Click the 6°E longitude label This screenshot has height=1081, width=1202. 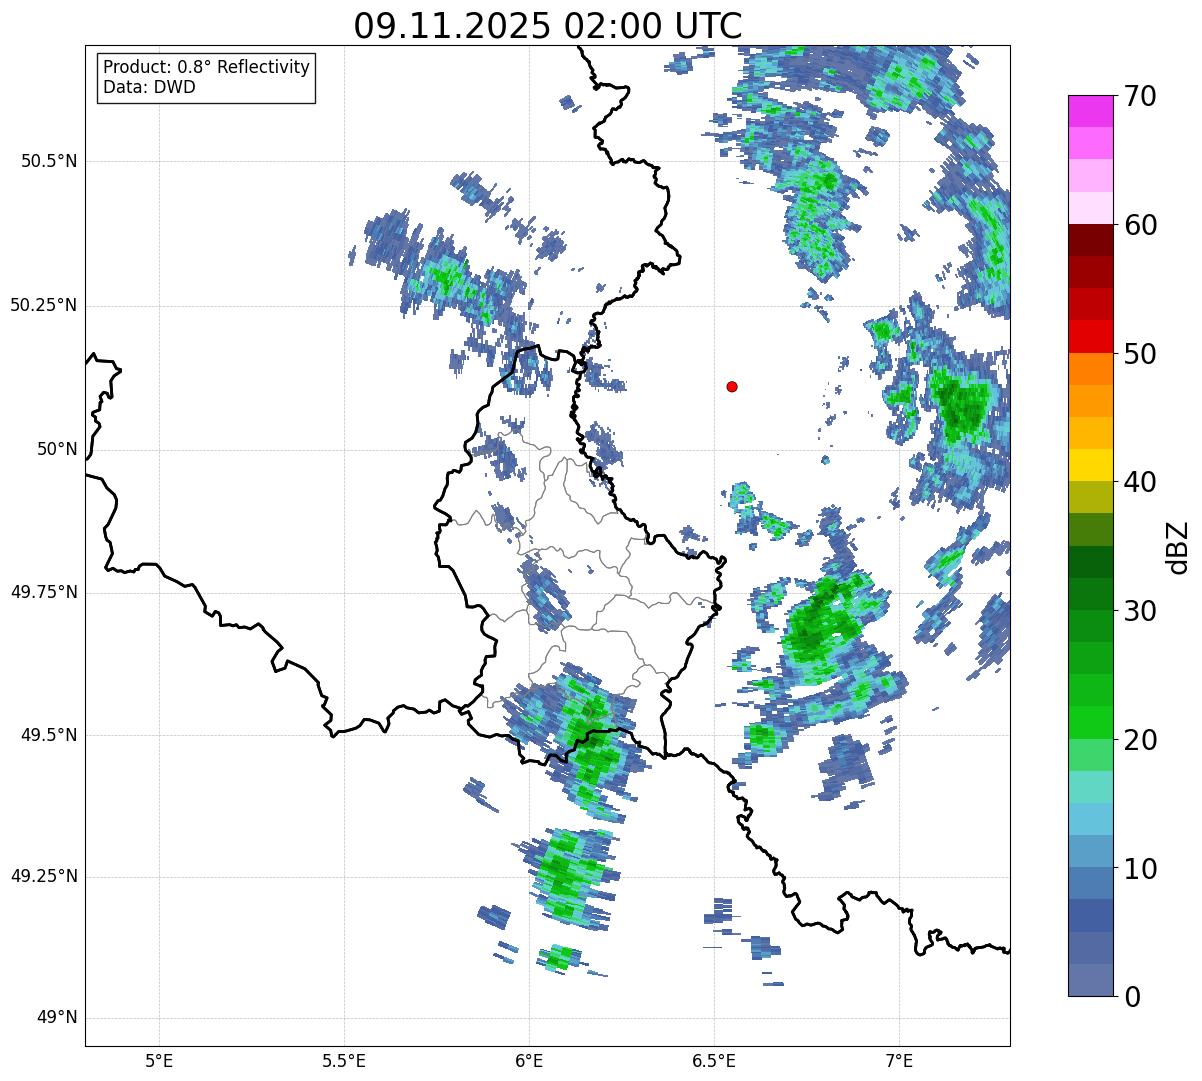529,1060
